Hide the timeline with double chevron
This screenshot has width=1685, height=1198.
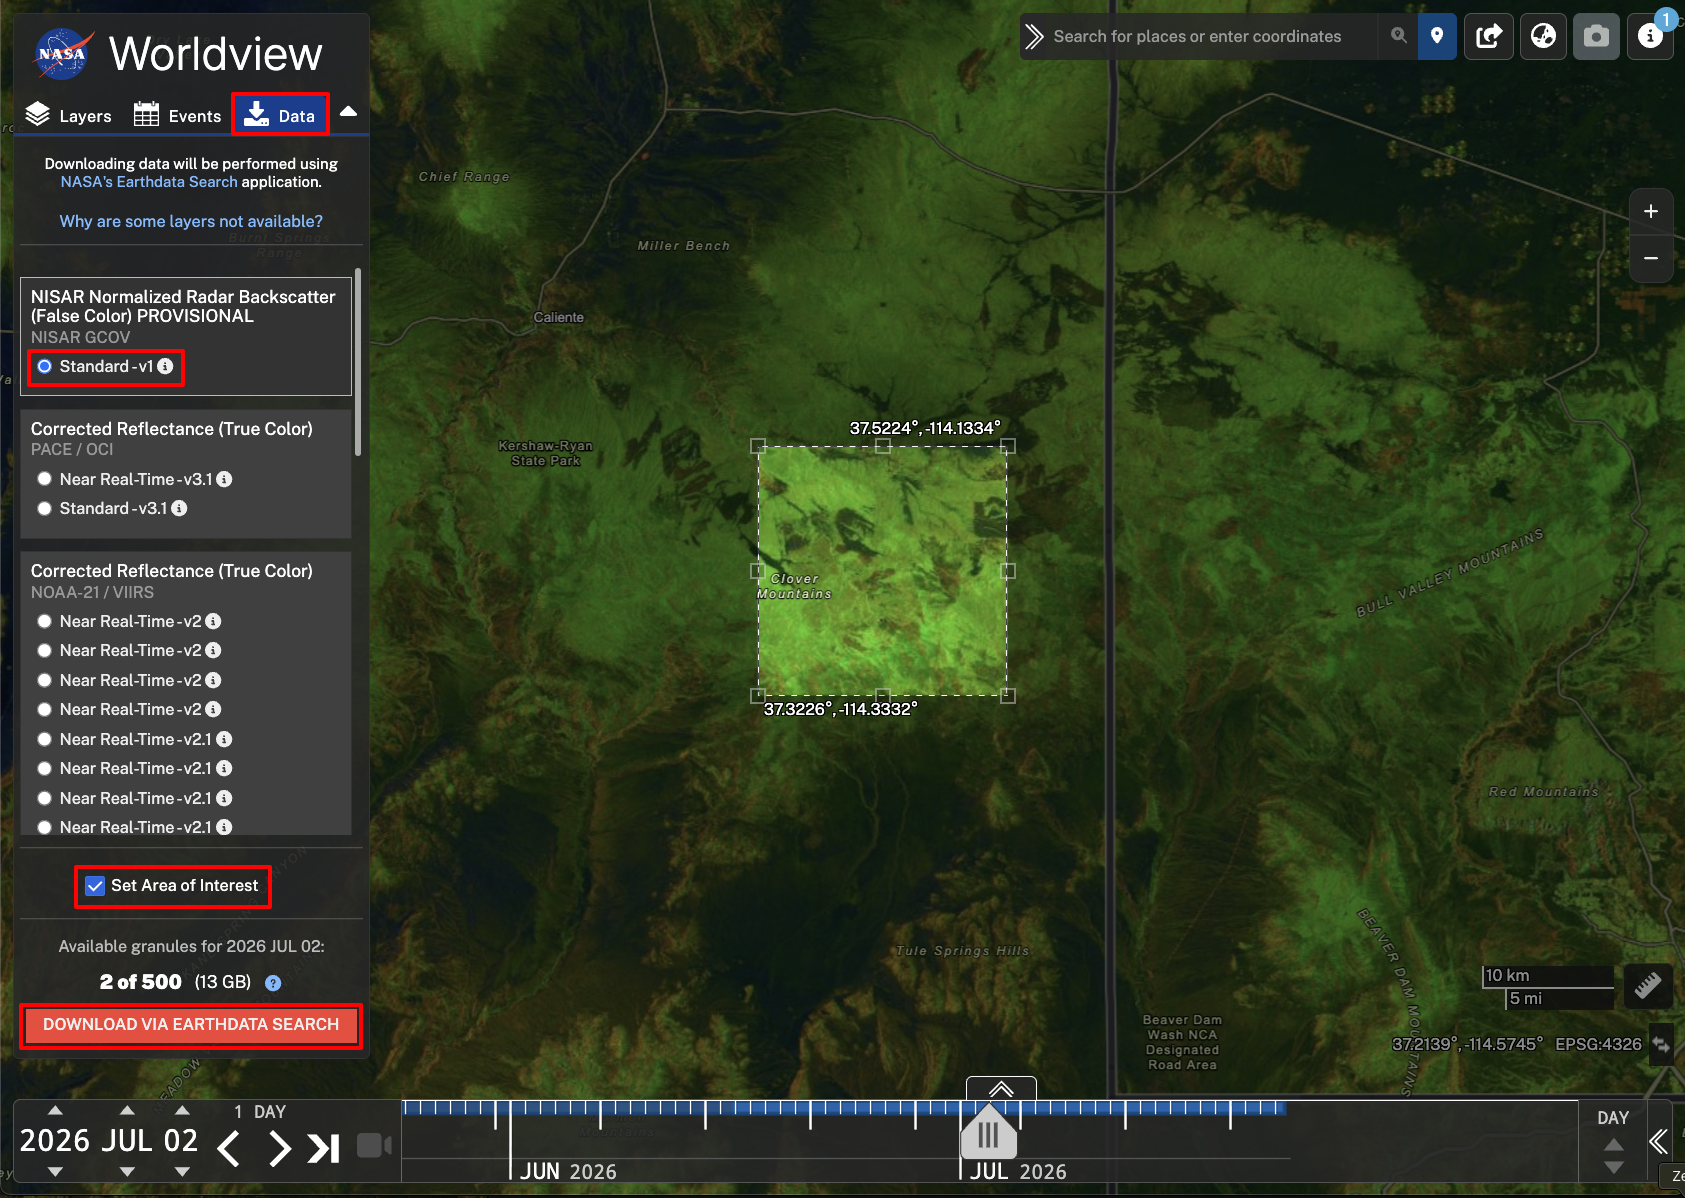click(1659, 1141)
